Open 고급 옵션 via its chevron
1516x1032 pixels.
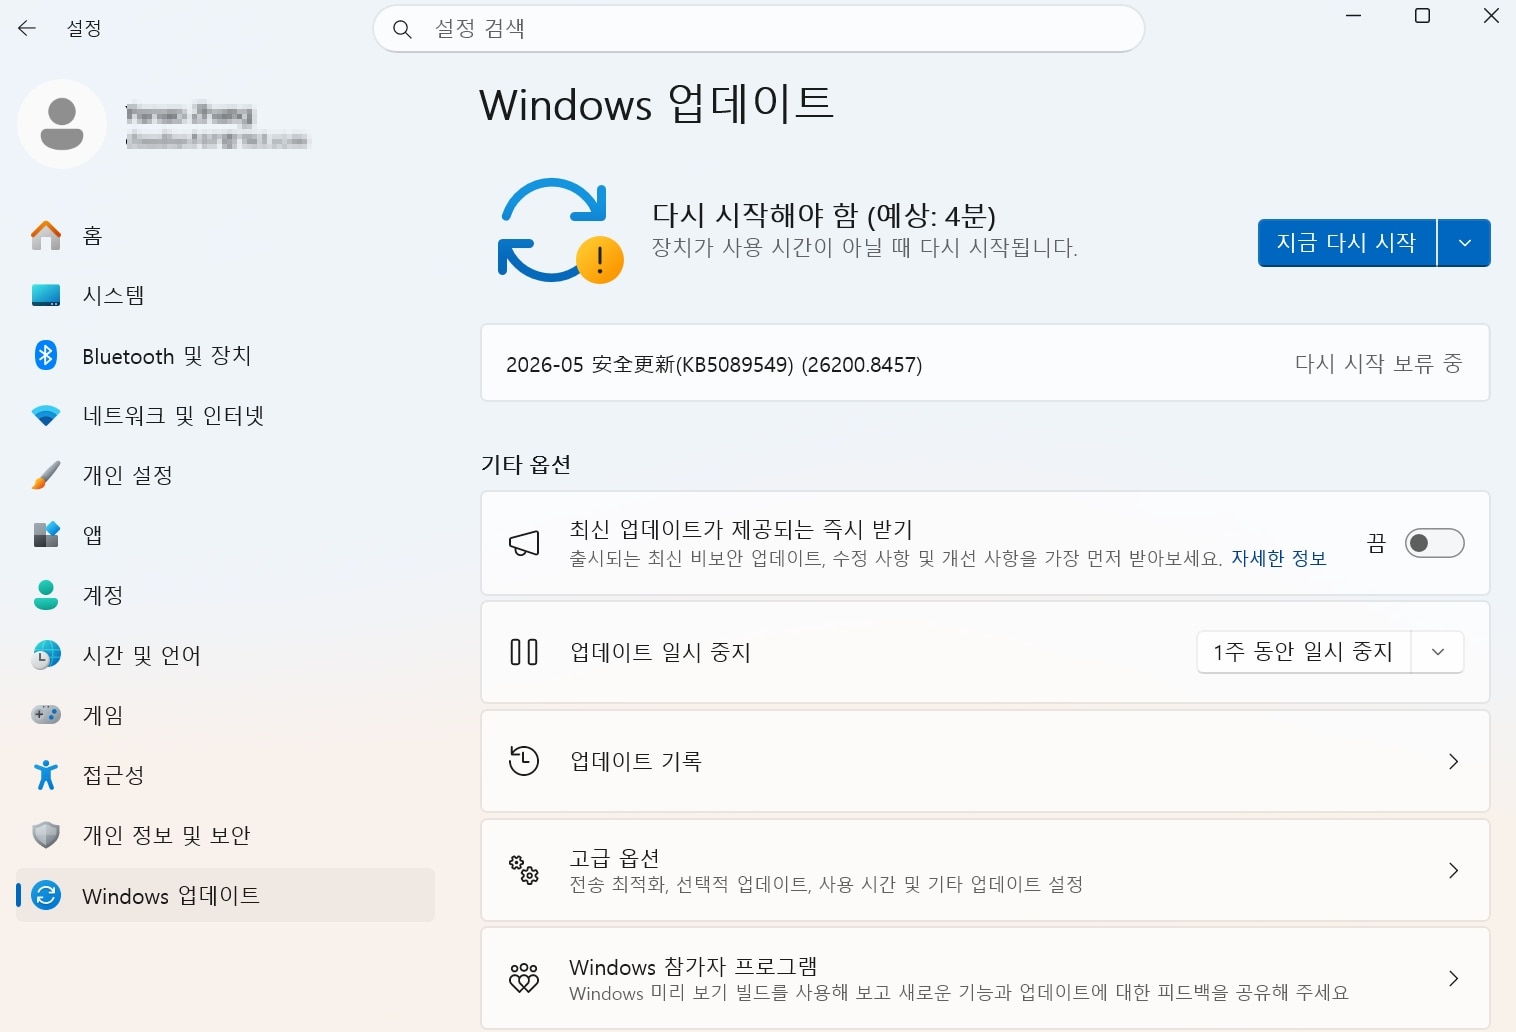[1454, 870]
